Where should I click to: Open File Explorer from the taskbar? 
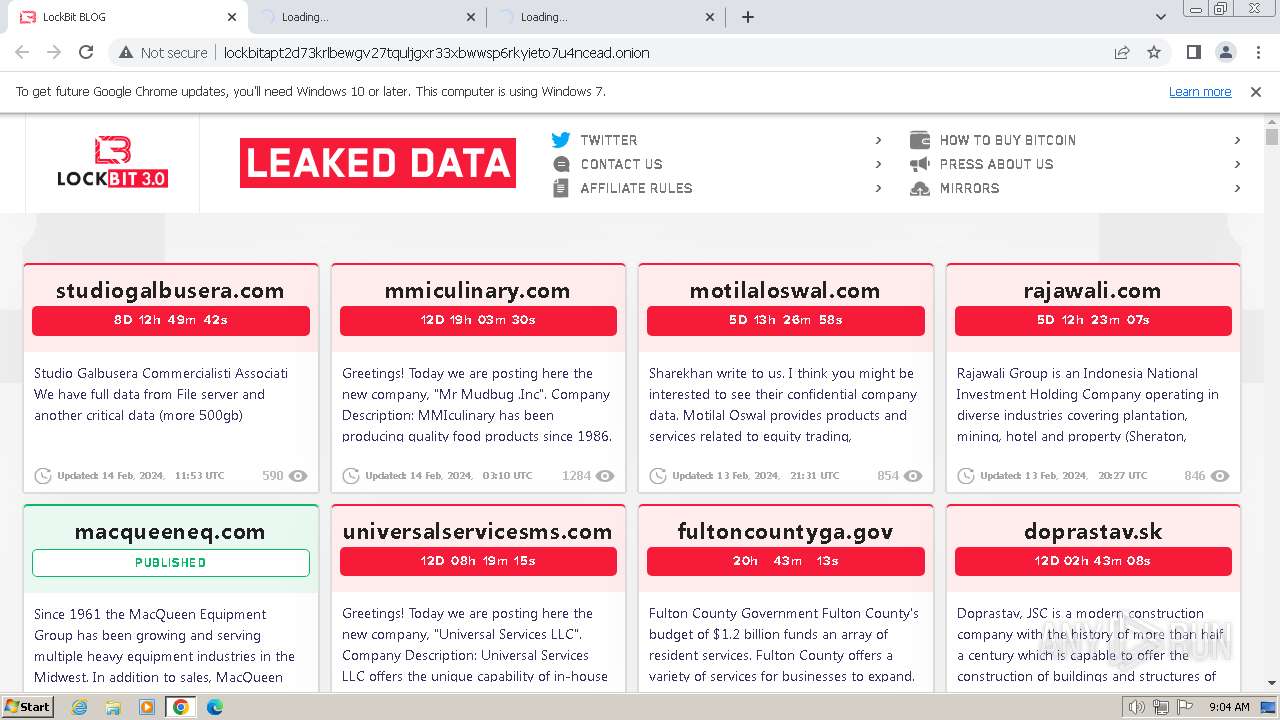(x=113, y=707)
